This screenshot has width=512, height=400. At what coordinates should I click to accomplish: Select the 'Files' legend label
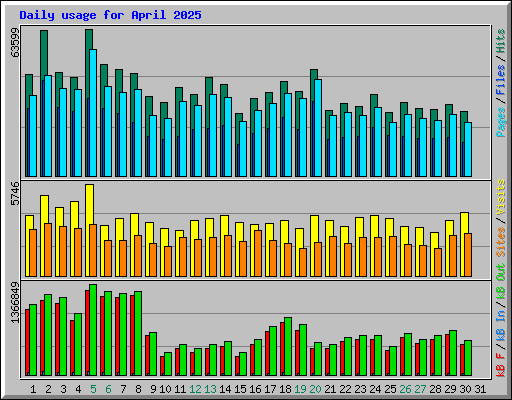pyautogui.click(x=501, y=79)
